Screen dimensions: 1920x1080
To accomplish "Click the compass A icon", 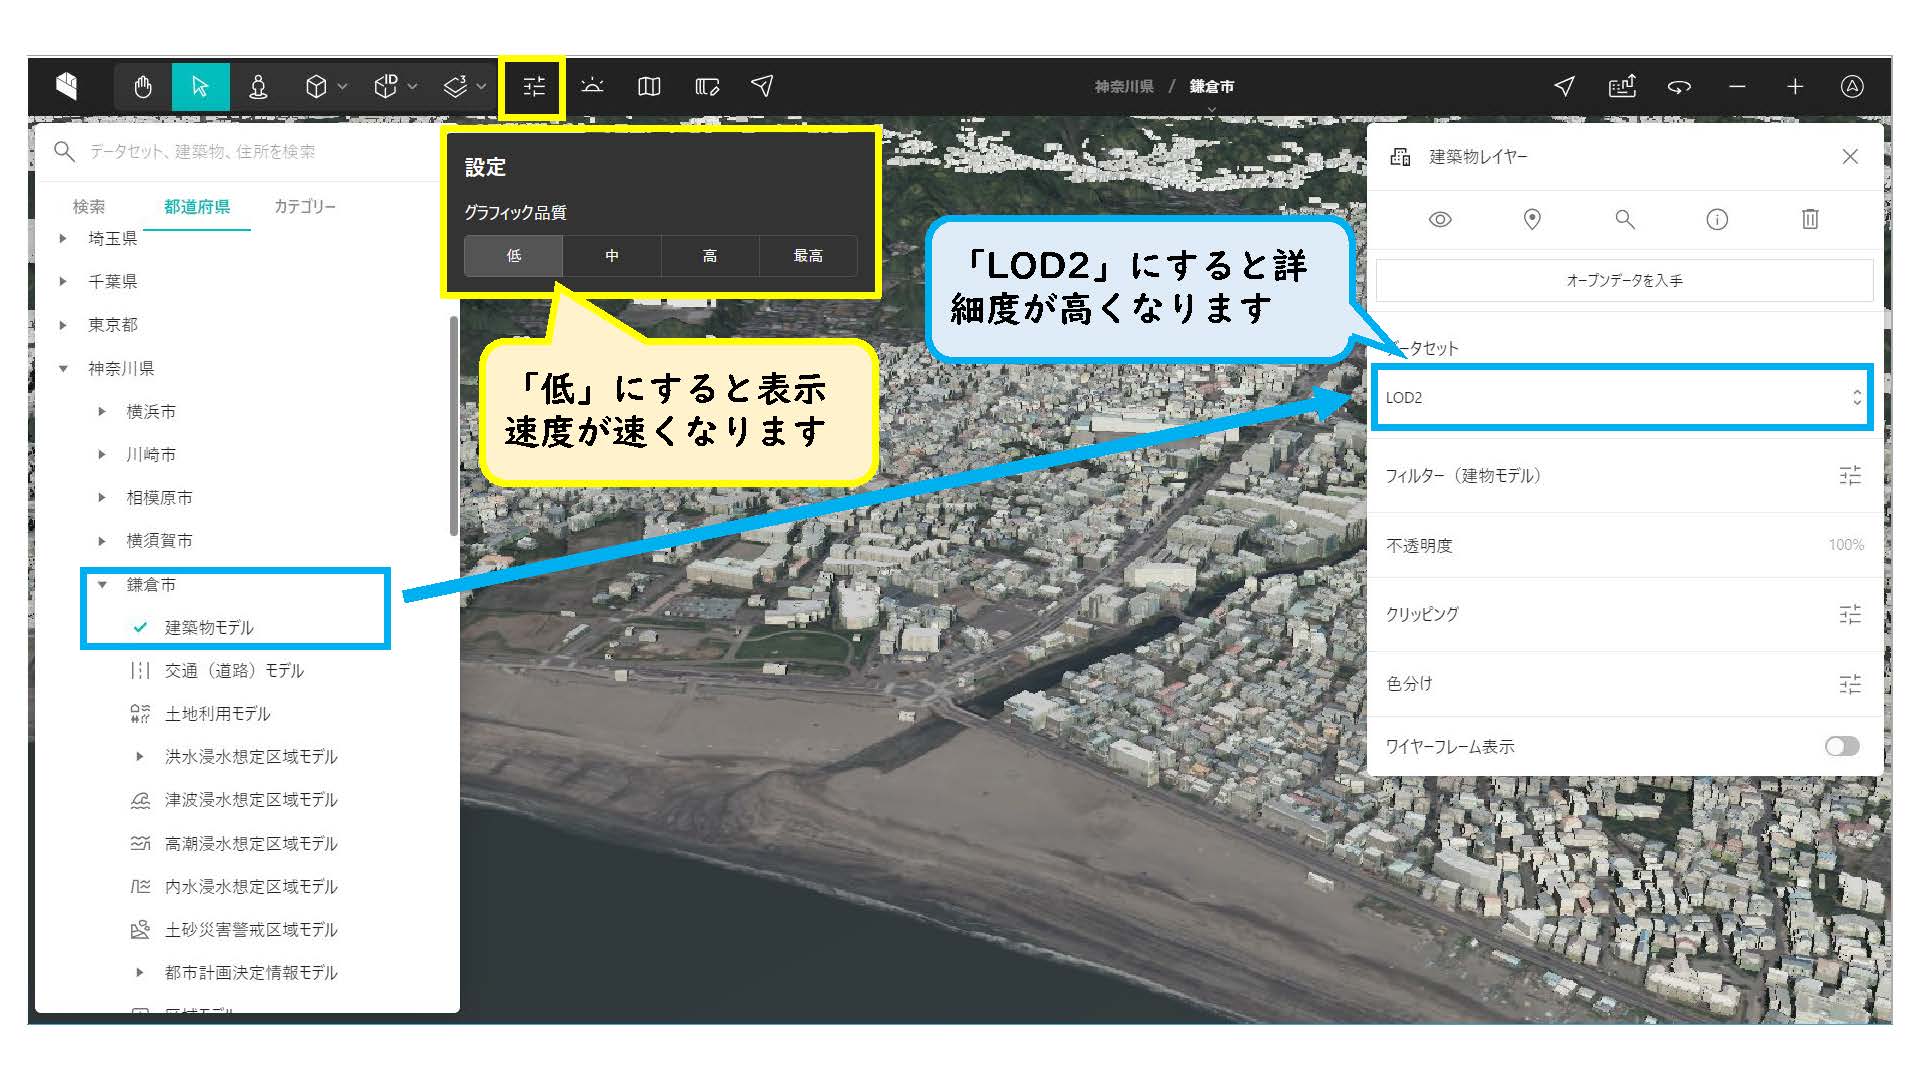I will [1852, 87].
